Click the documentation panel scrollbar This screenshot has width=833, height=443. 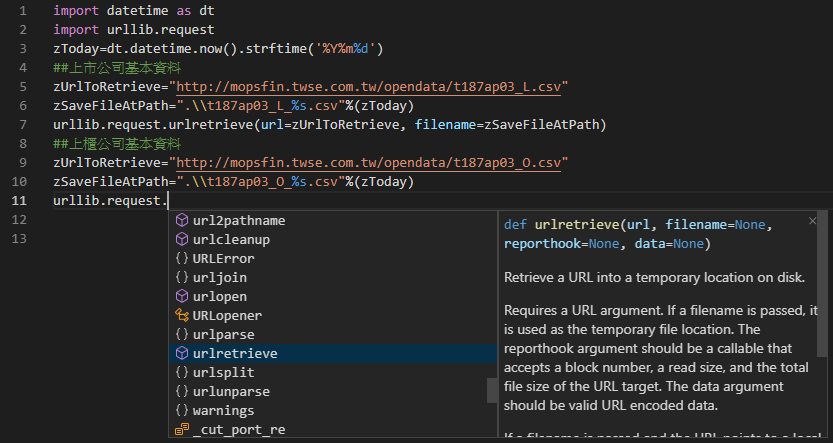(822, 284)
